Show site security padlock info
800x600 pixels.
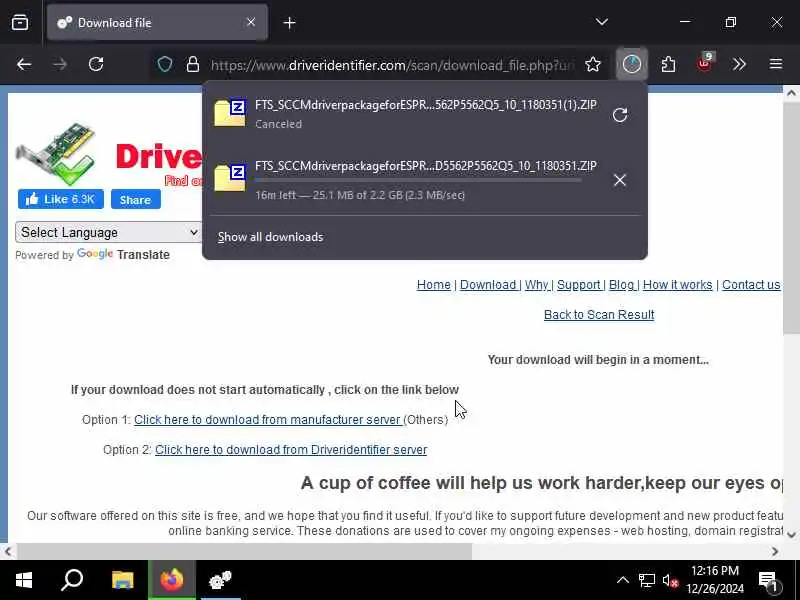[x=192, y=64]
